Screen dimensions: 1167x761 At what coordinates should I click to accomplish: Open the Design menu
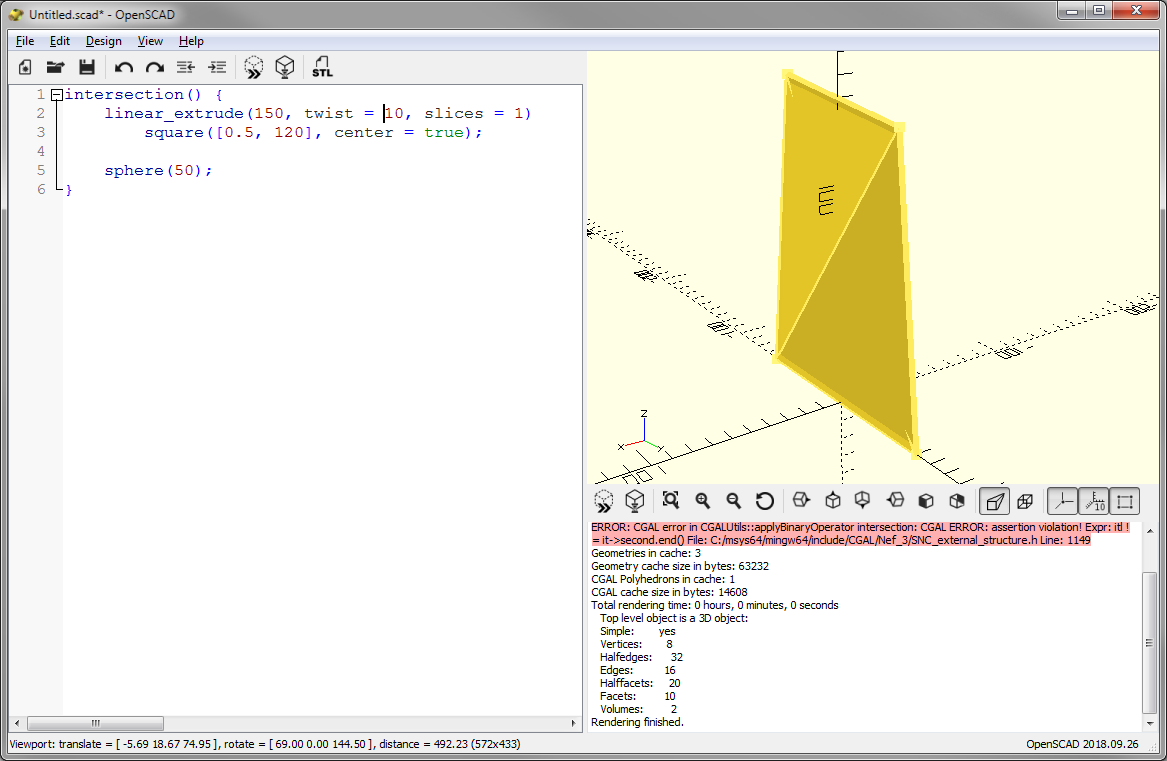pyautogui.click(x=103, y=41)
